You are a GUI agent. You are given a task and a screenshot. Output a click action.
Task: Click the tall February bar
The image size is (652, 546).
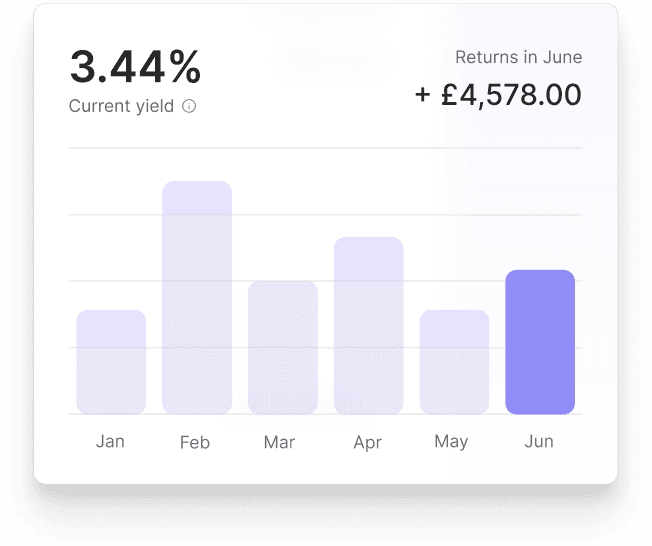(197, 297)
